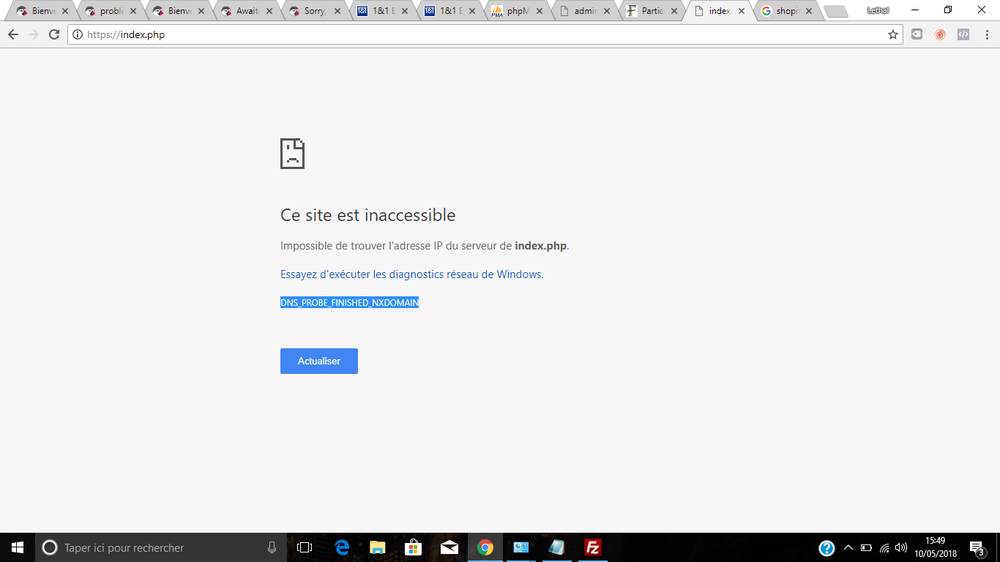
Task: Switch to the 'Sorry' tab
Action: tap(315, 11)
